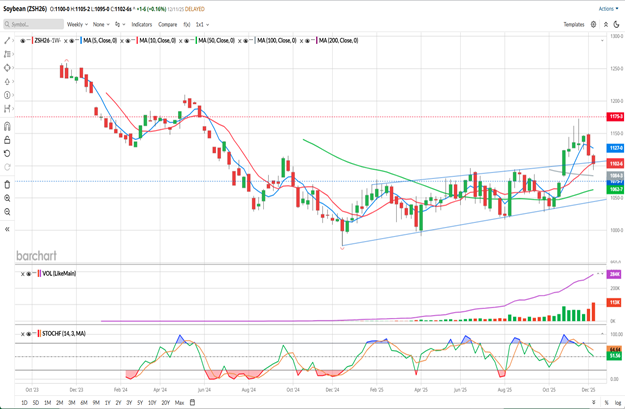Redo the chart change
625x409 pixels.
(7, 167)
